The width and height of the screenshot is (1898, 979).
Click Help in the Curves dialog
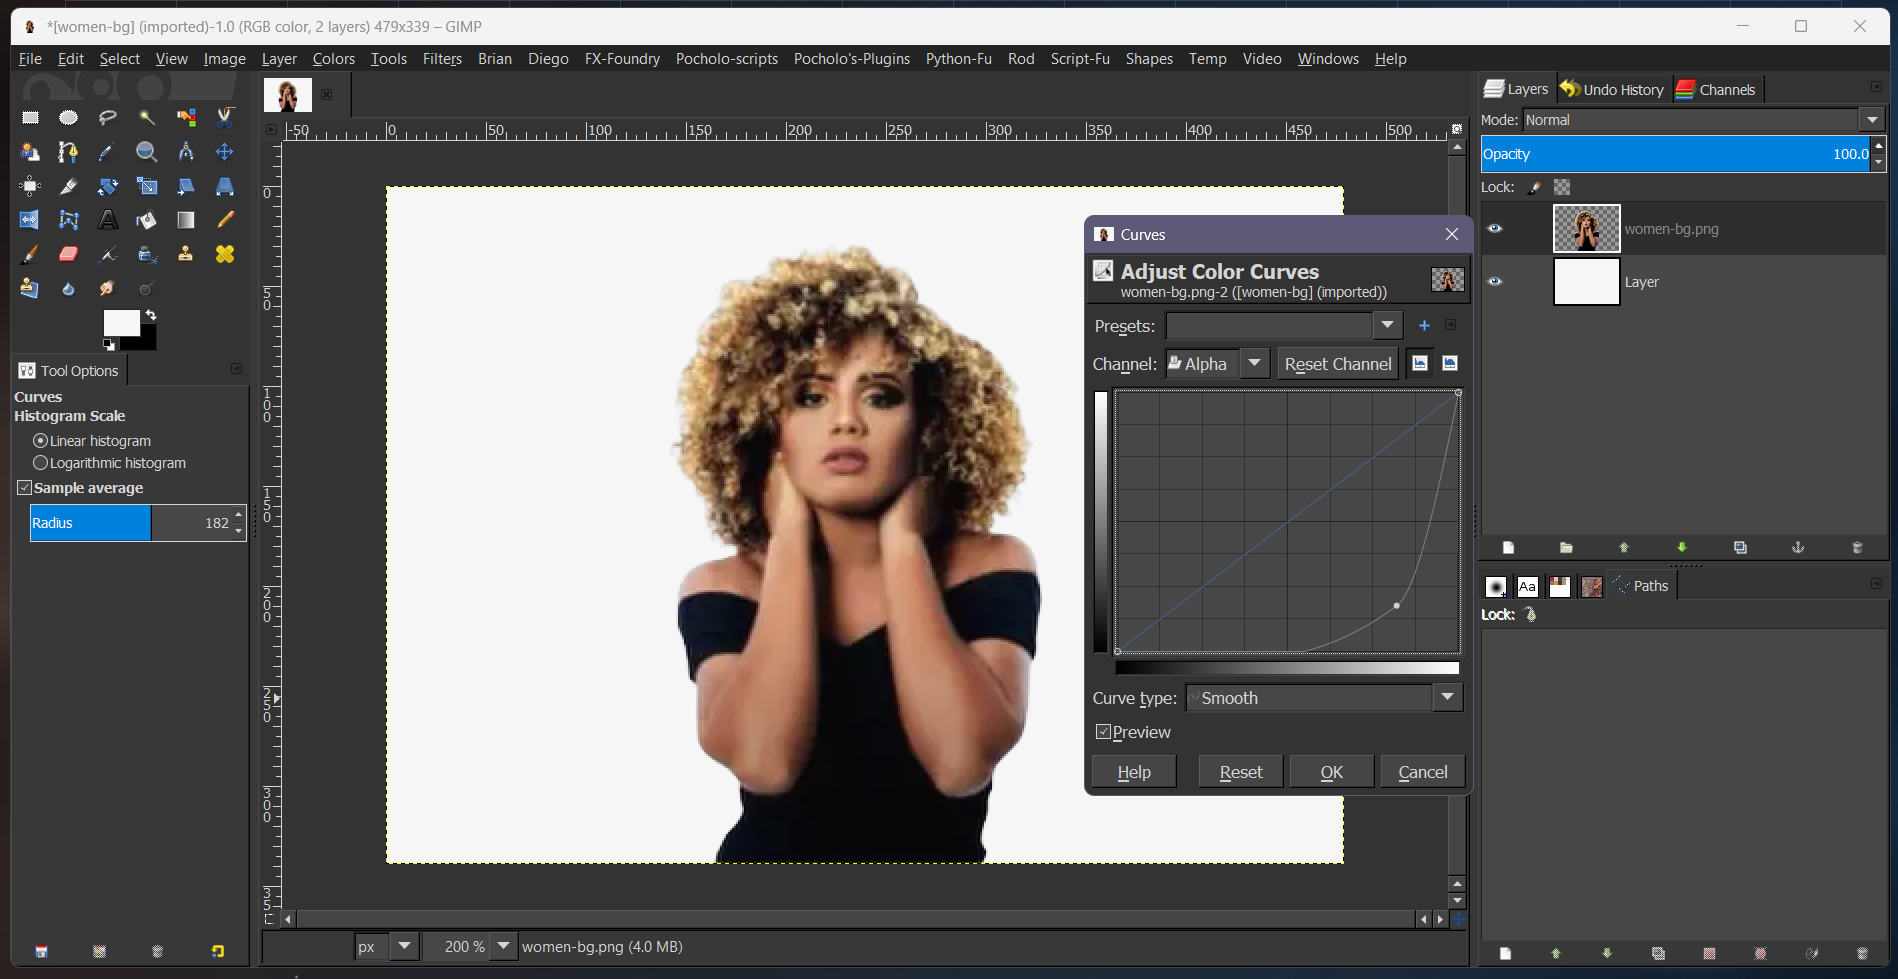click(x=1134, y=772)
